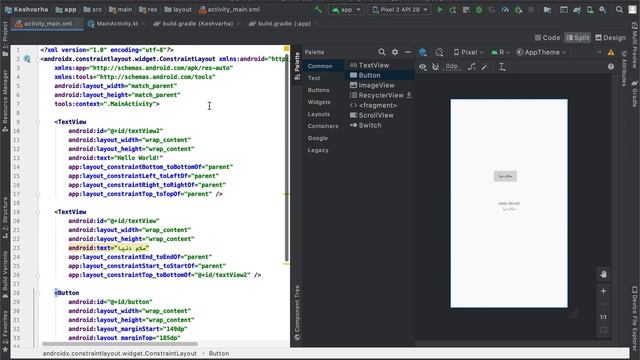640x360 pixels.
Task: Open the SDK Manager icon
Action: (x=602, y=9)
